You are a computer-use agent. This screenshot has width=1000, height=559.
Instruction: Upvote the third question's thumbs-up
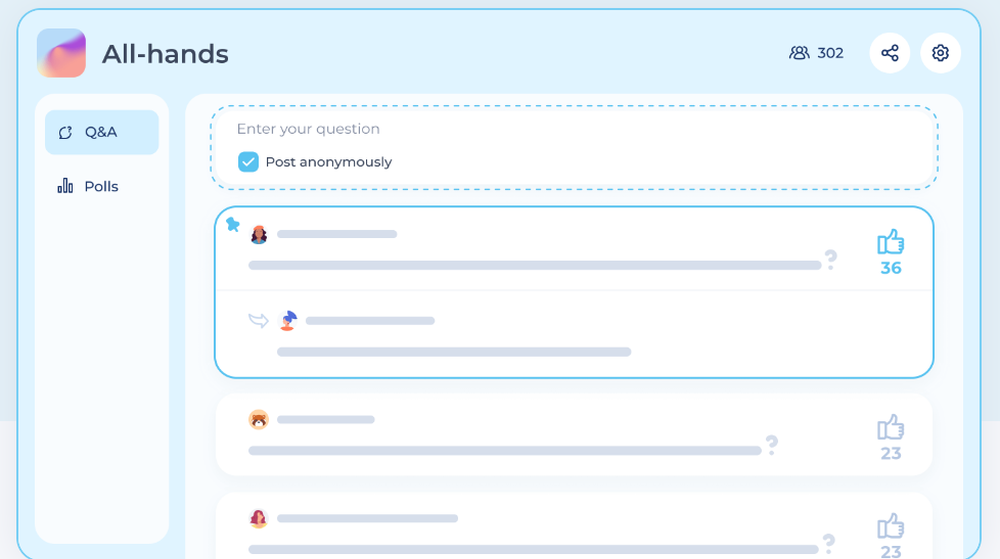[890, 526]
